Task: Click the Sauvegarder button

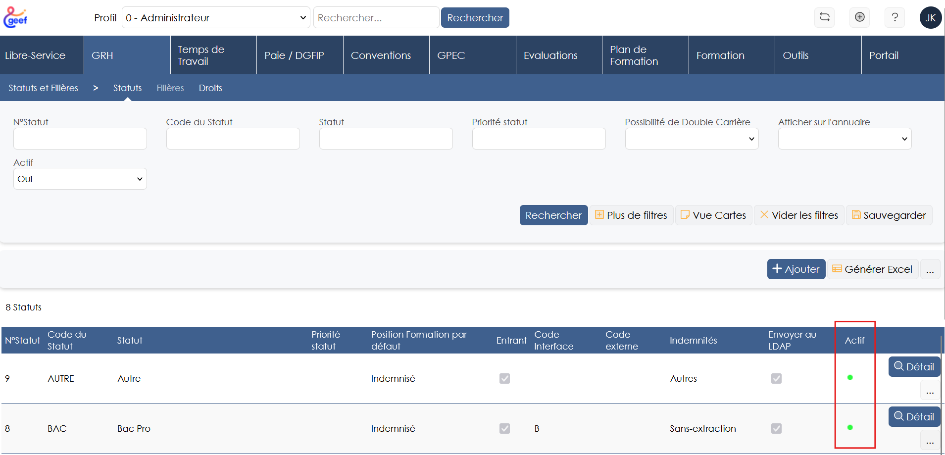Action: click(x=889, y=215)
